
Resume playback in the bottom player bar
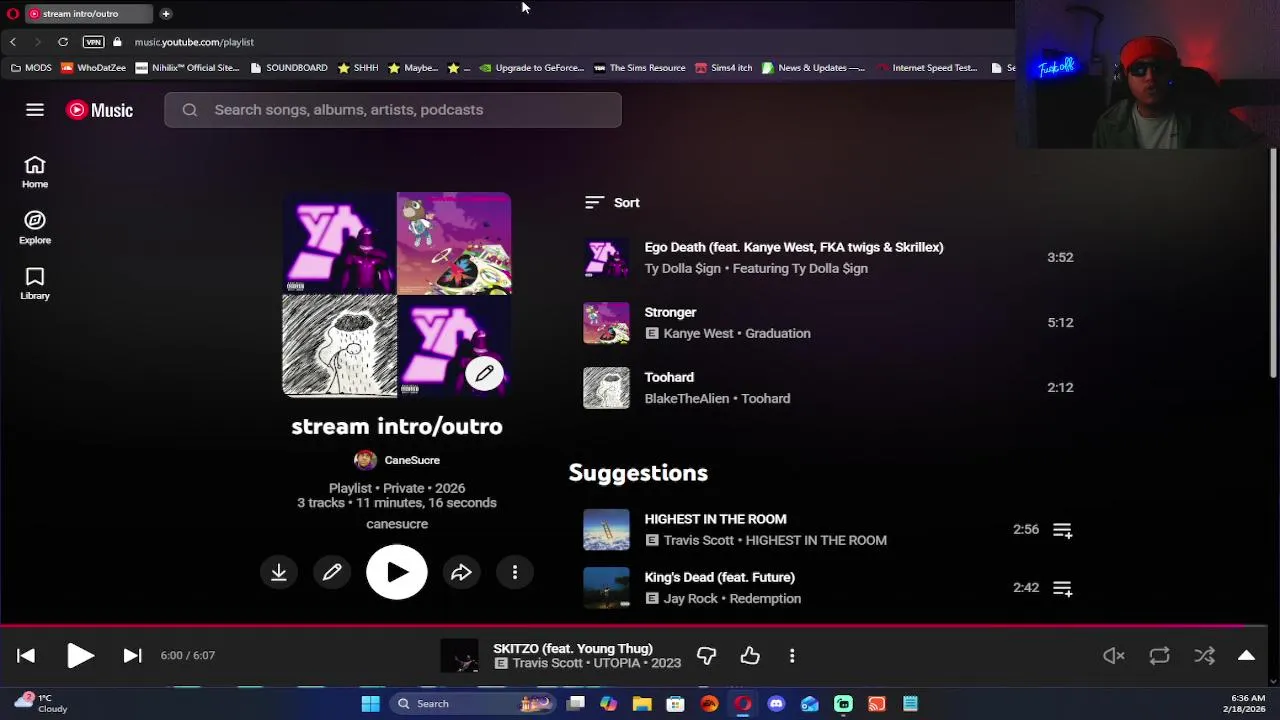click(80, 656)
